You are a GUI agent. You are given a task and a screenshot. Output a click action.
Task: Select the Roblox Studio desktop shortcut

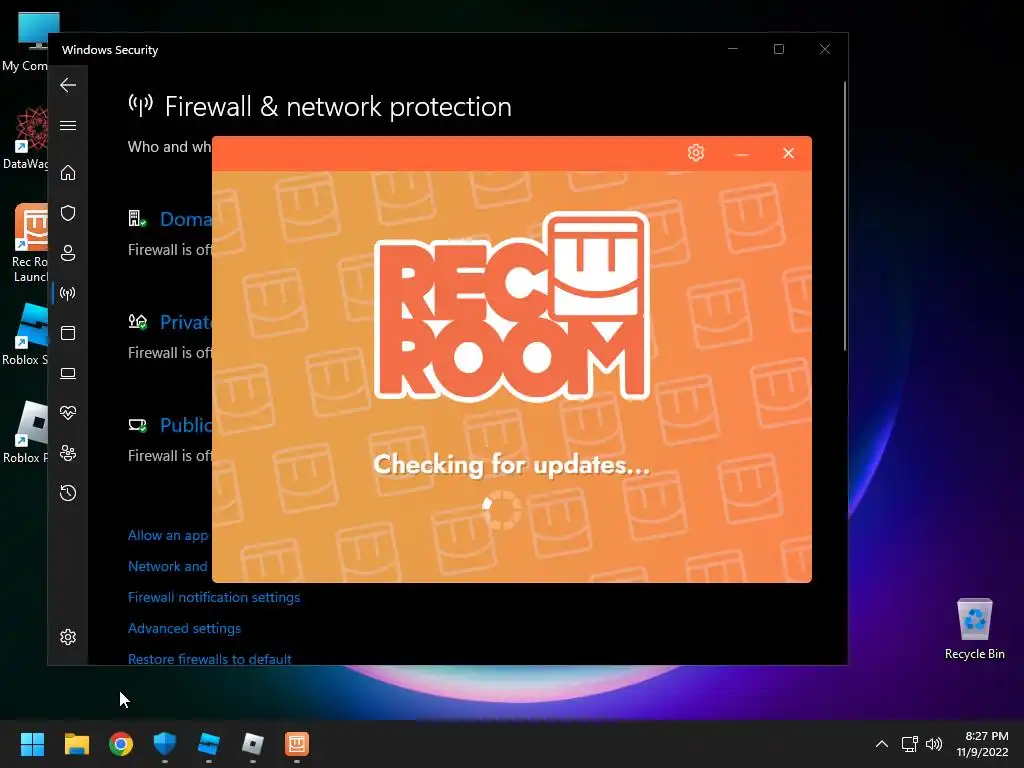point(24,334)
